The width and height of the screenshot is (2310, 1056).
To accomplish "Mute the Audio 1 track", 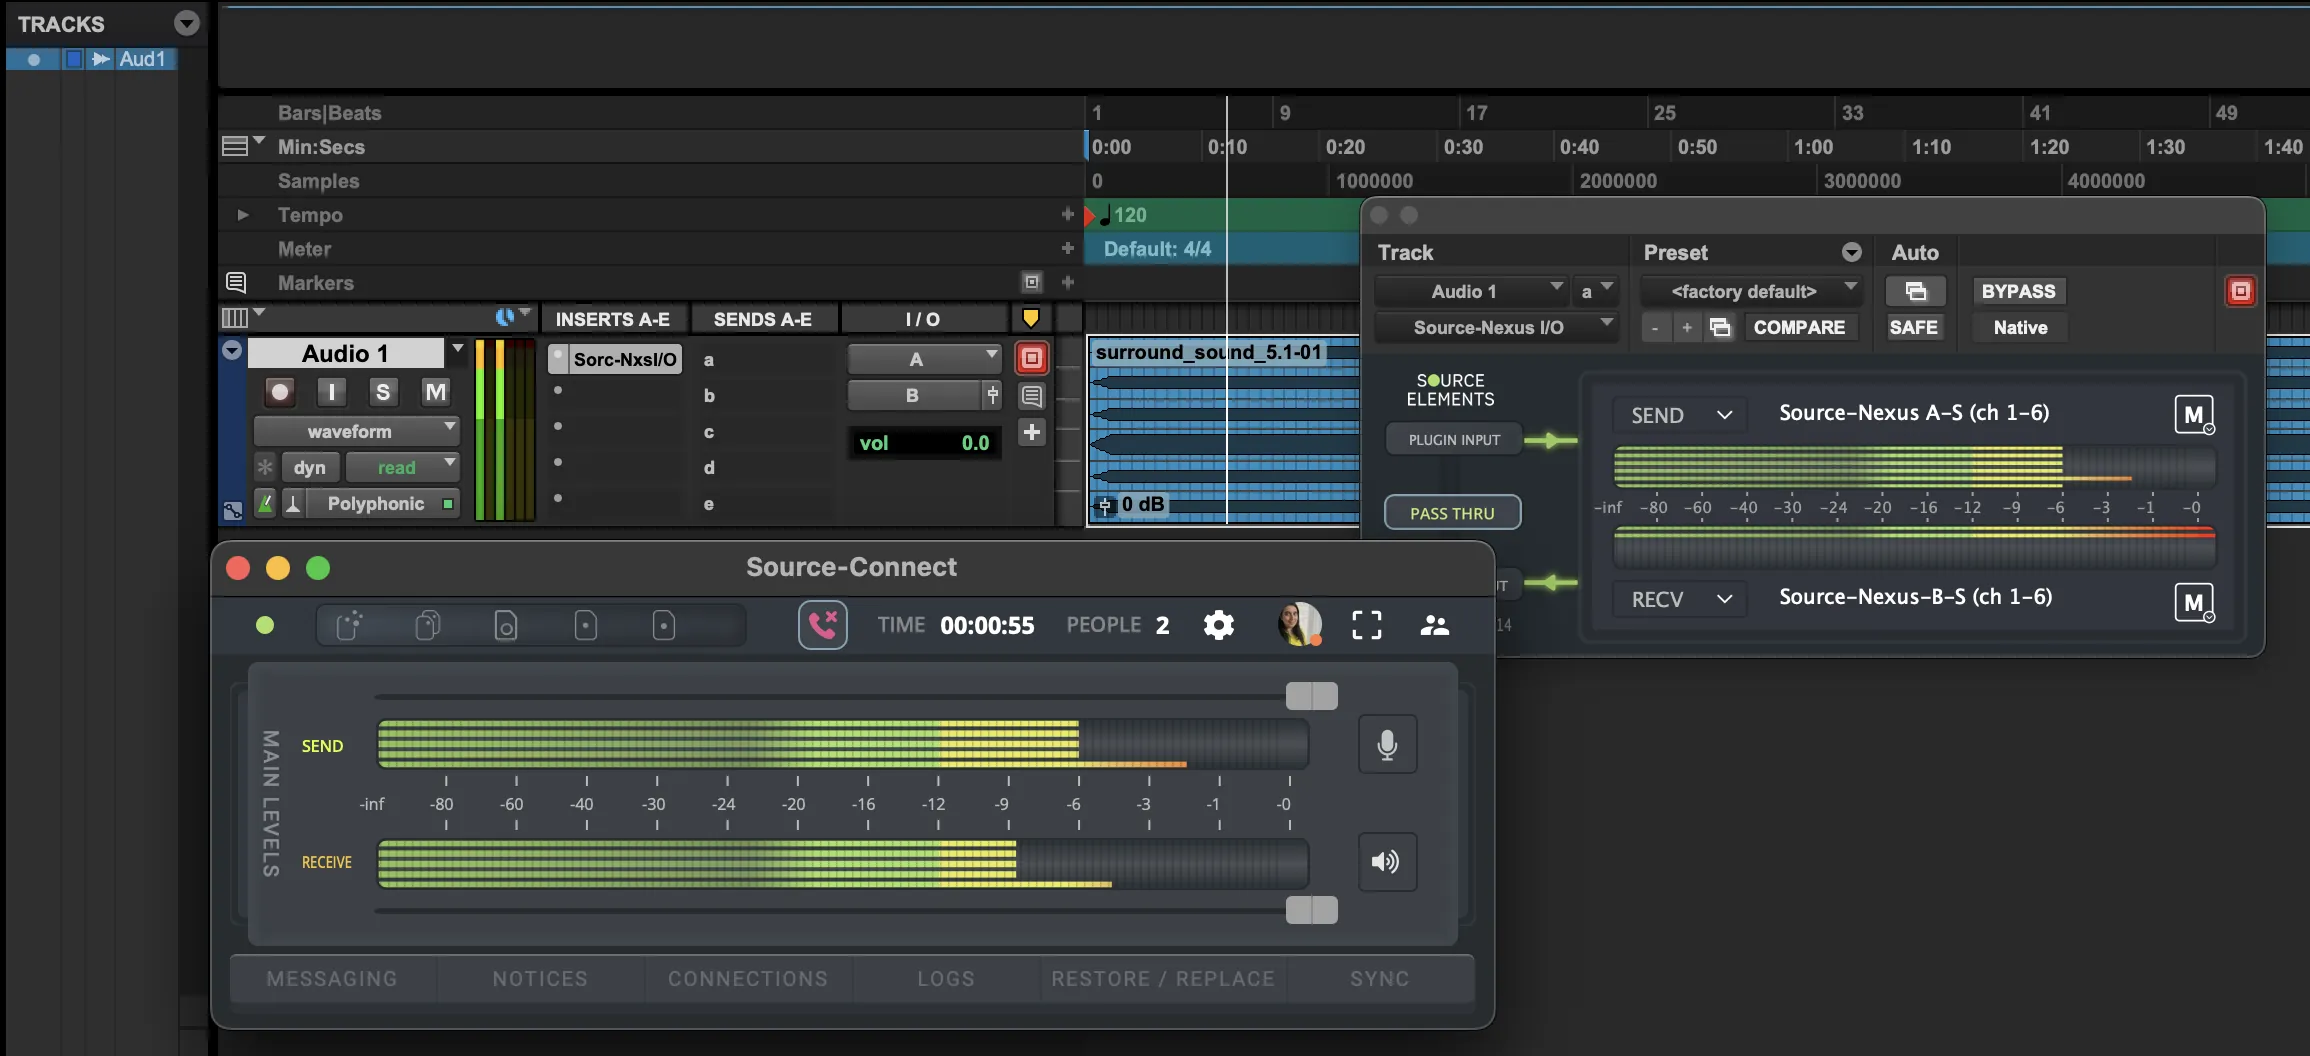I will [435, 392].
